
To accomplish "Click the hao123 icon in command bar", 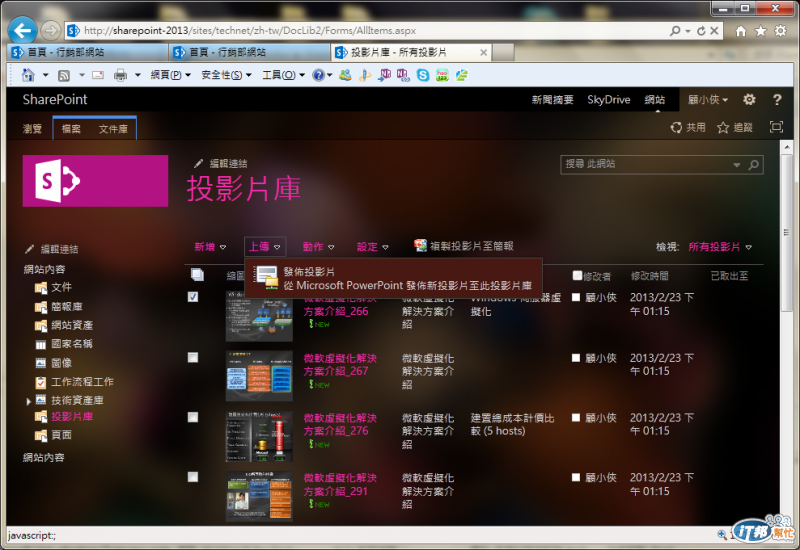I will (x=442, y=76).
